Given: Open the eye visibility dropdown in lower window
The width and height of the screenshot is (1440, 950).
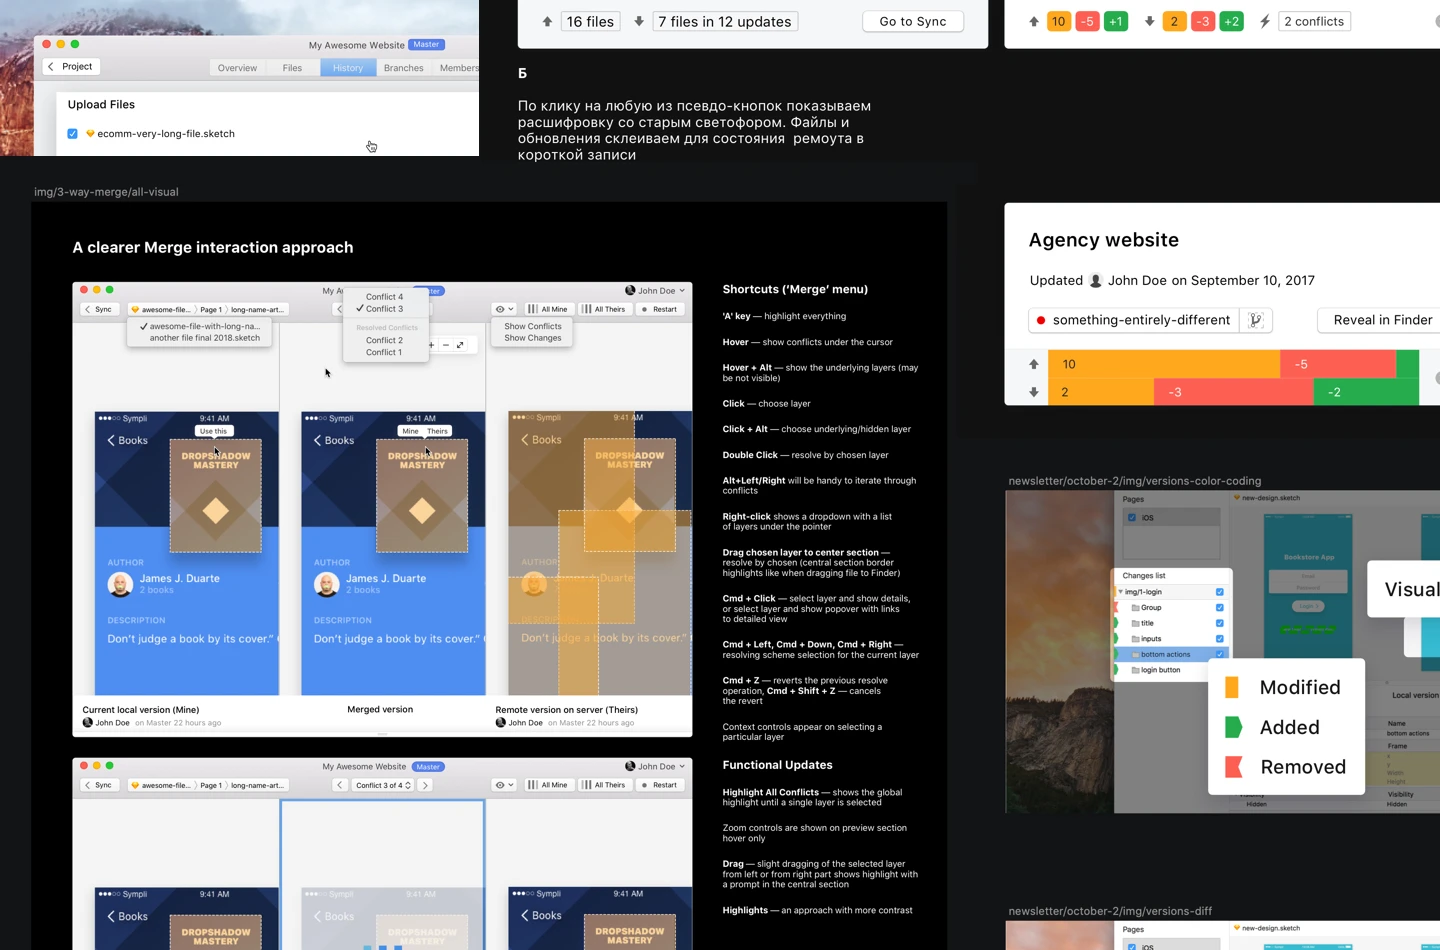Looking at the screenshot, I should tap(504, 785).
